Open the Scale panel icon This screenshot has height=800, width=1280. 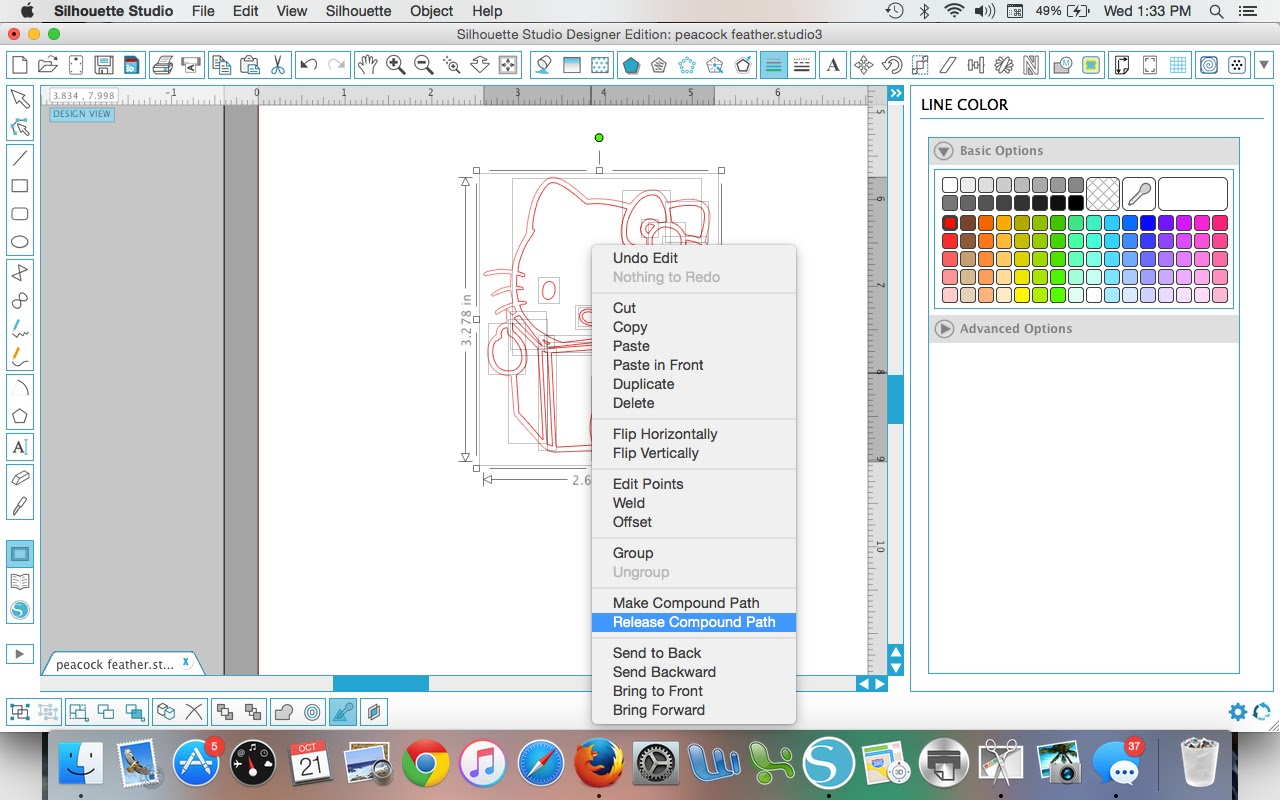[x=919, y=65]
